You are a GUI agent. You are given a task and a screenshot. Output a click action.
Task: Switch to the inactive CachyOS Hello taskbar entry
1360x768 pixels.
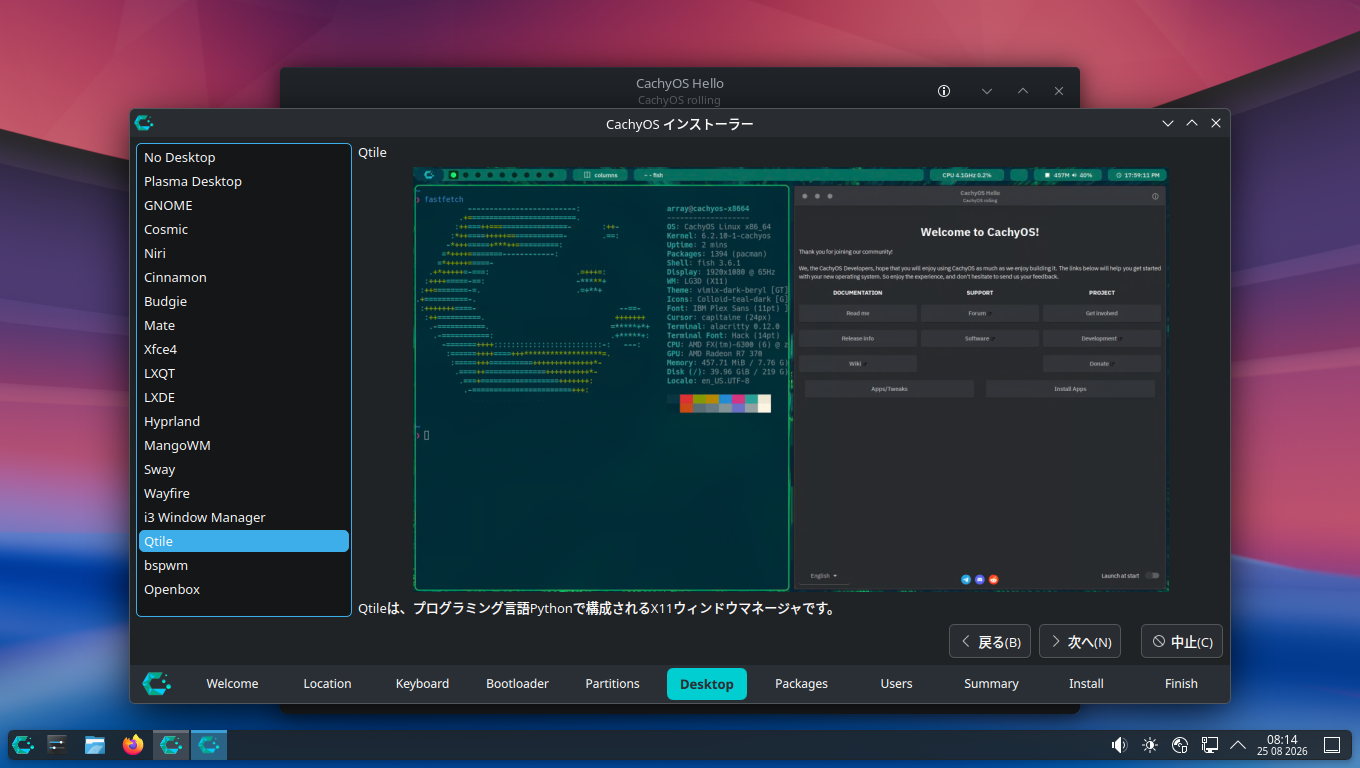[x=171, y=745]
